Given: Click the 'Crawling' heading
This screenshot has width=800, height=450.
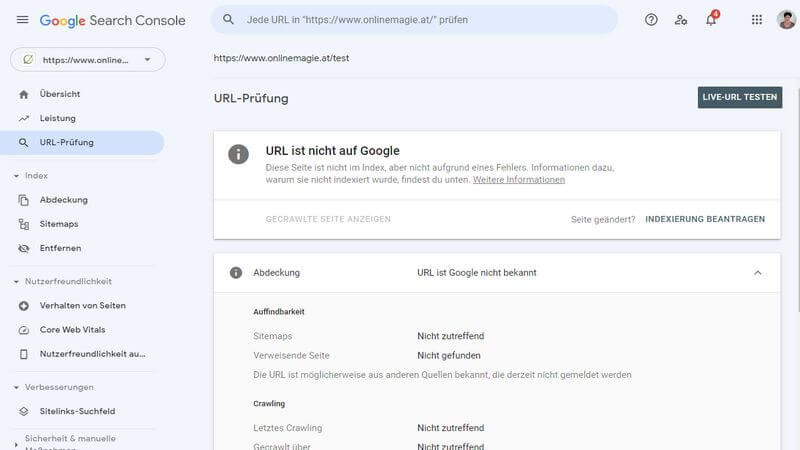Looking at the screenshot, I should (269, 404).
